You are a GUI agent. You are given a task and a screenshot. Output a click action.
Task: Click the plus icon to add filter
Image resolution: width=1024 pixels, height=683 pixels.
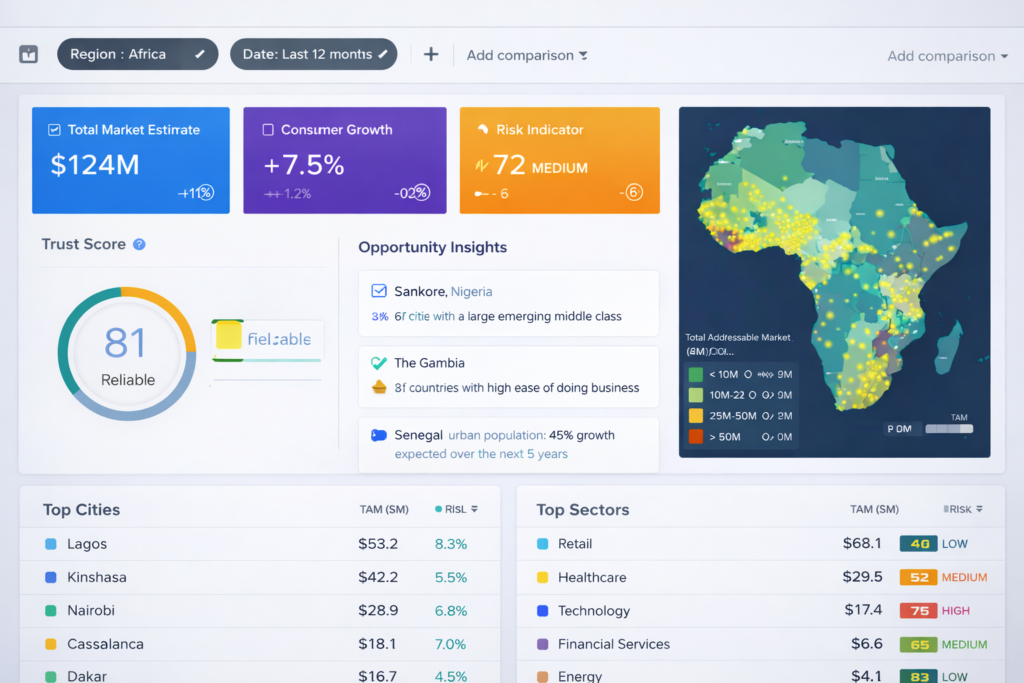click(431, 54)
